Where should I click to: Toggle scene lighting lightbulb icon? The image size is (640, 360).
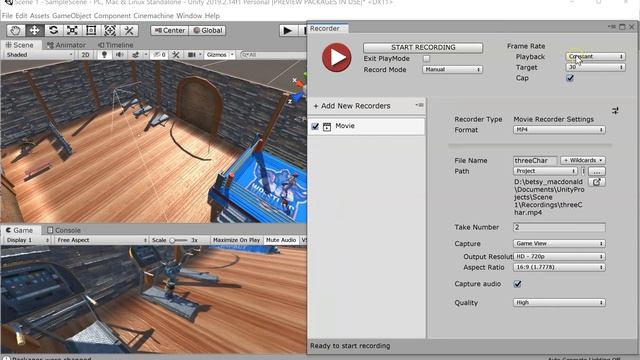pos(104,55)
